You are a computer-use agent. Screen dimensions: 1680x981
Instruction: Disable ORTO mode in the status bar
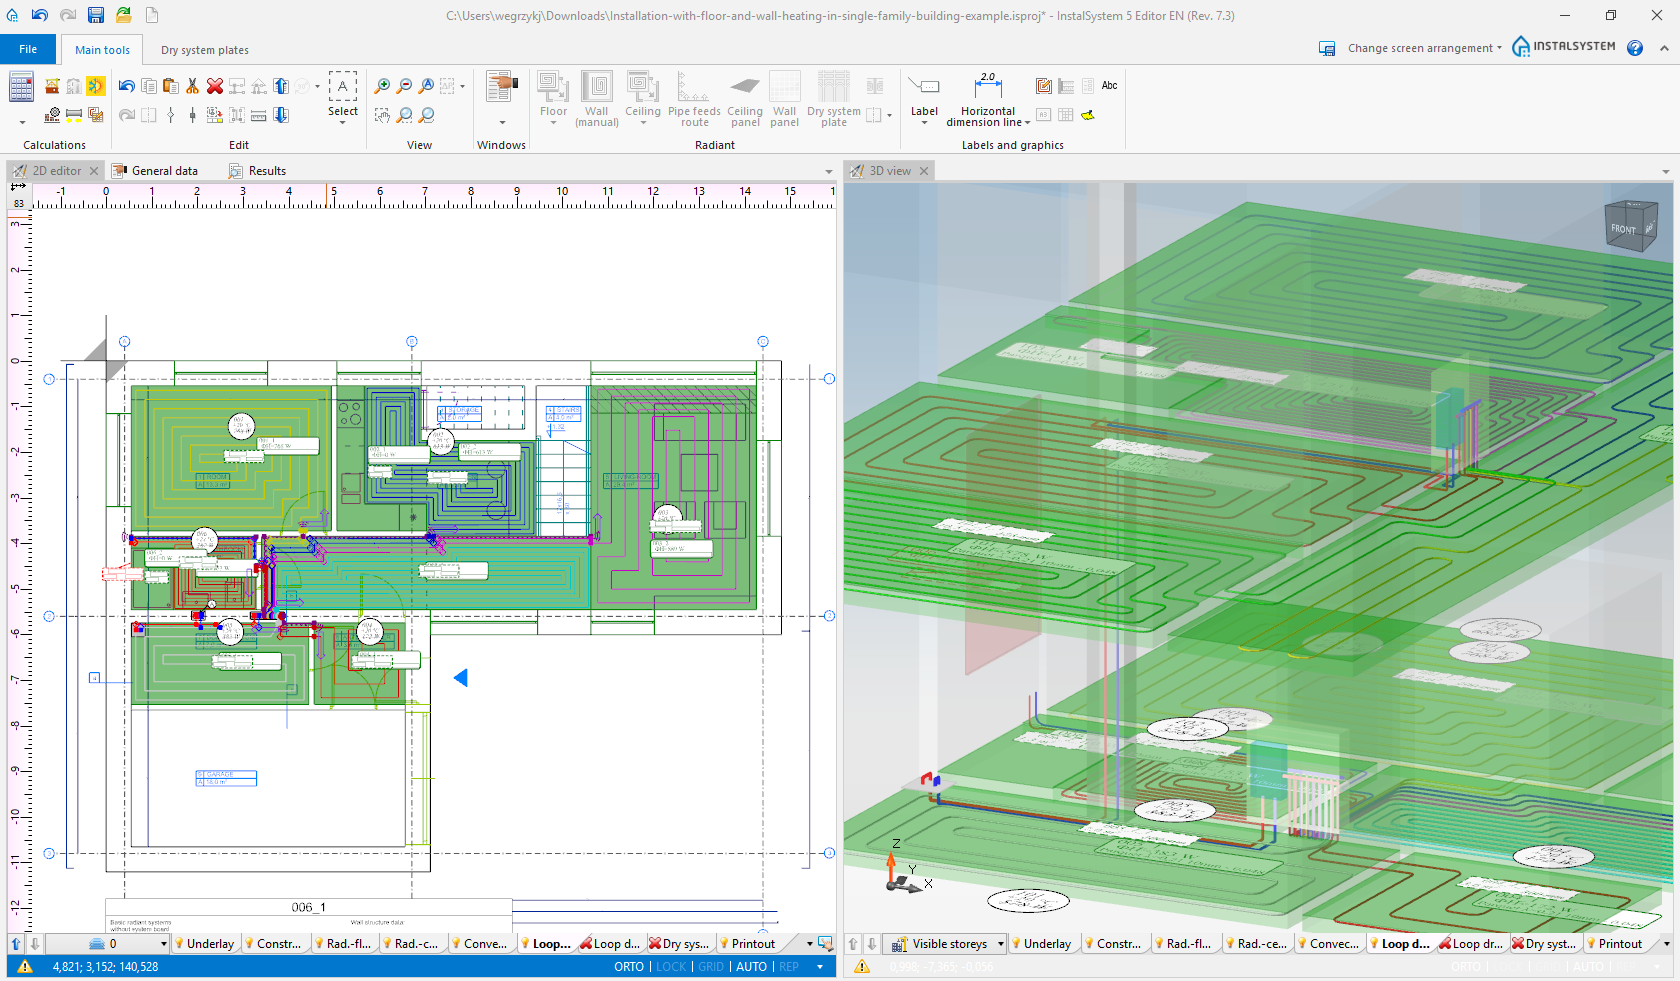(x=628, y=967)
